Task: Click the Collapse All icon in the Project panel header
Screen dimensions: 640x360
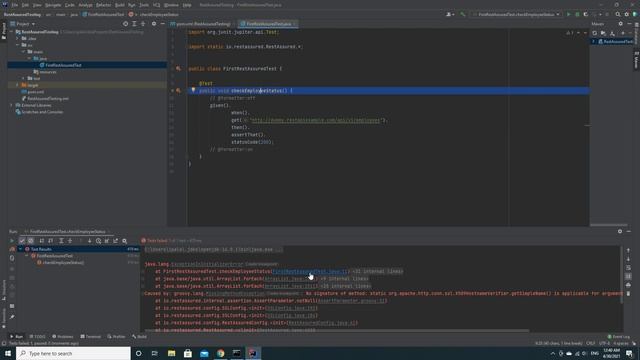Action: (143, 24)
